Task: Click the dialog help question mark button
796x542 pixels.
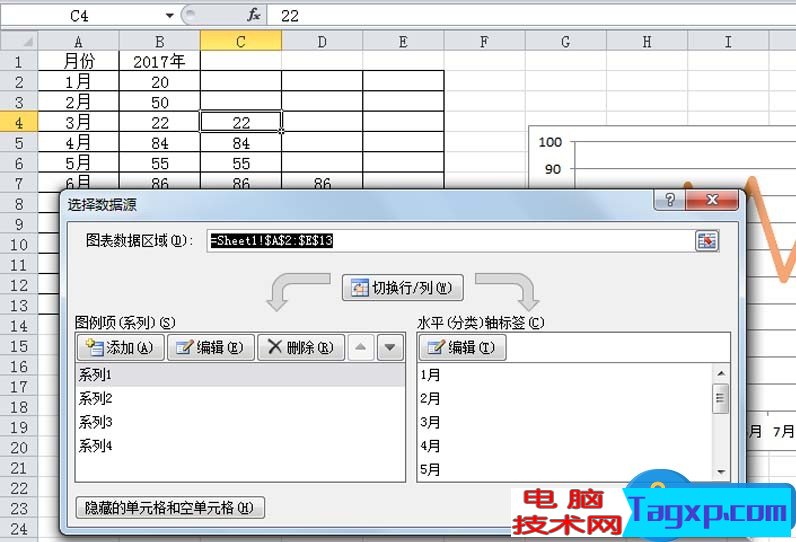Action: click(x=670, y=200)
